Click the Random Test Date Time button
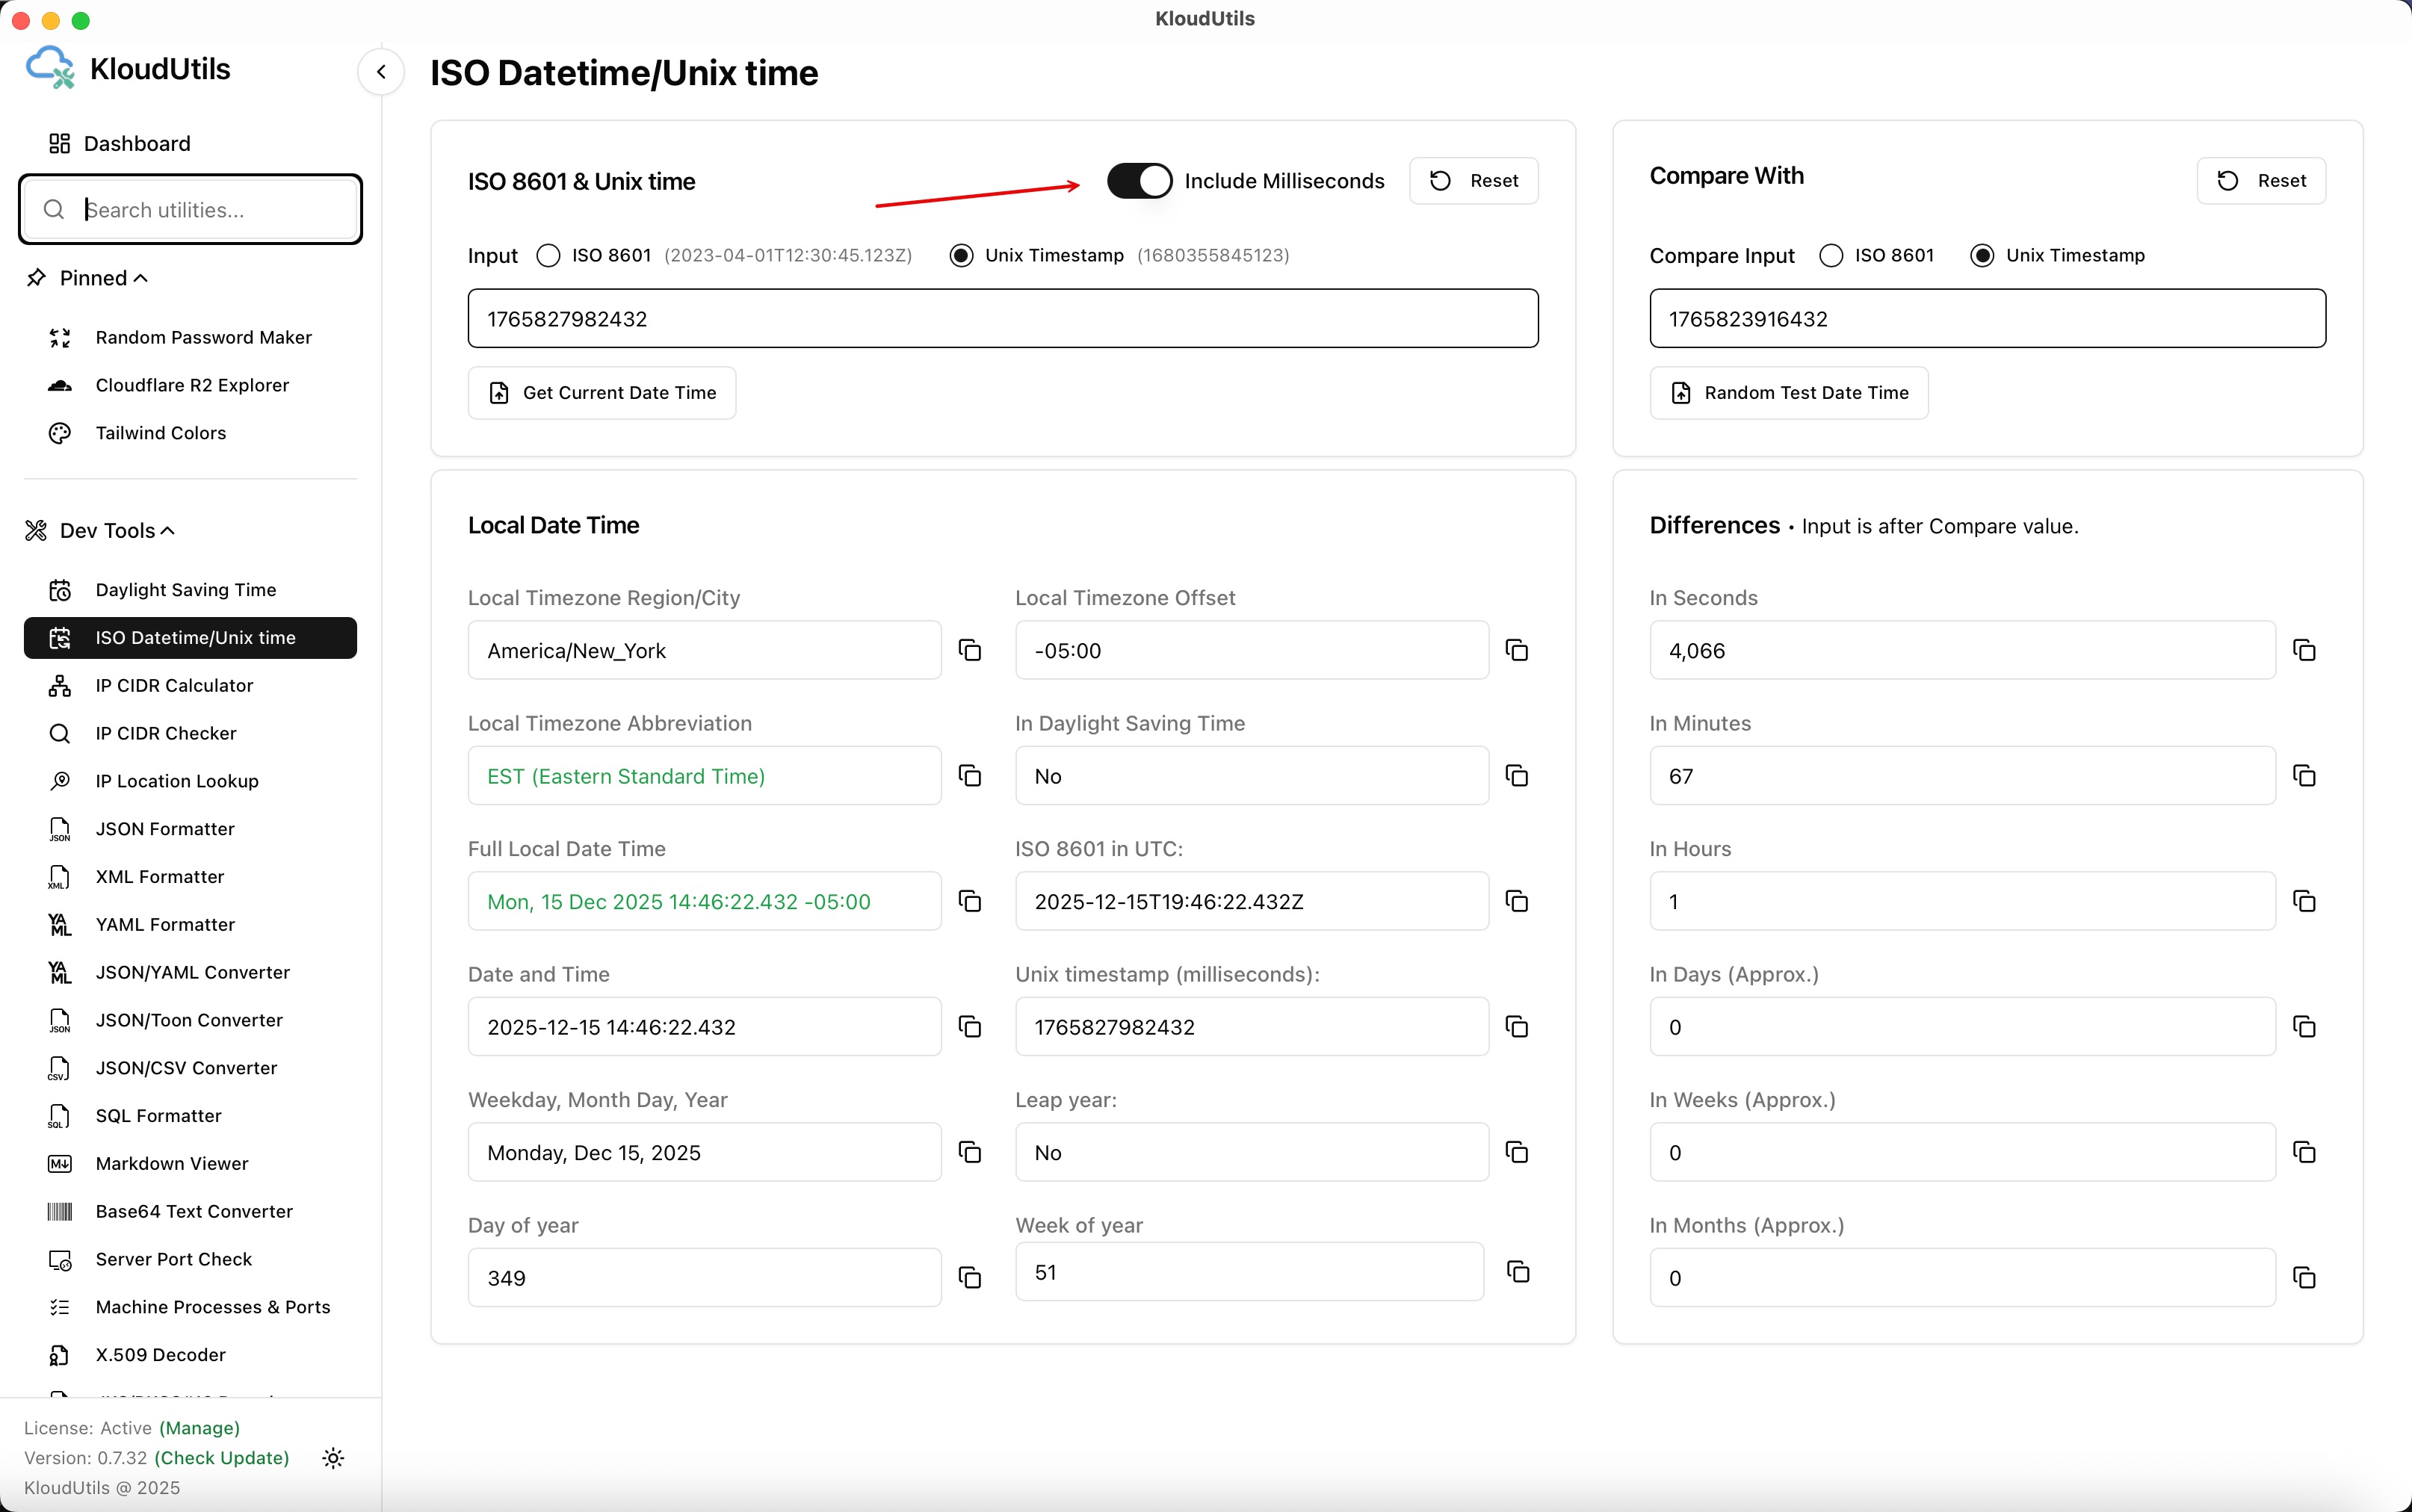The image size is (2412, 1512). click(1788, 393)
